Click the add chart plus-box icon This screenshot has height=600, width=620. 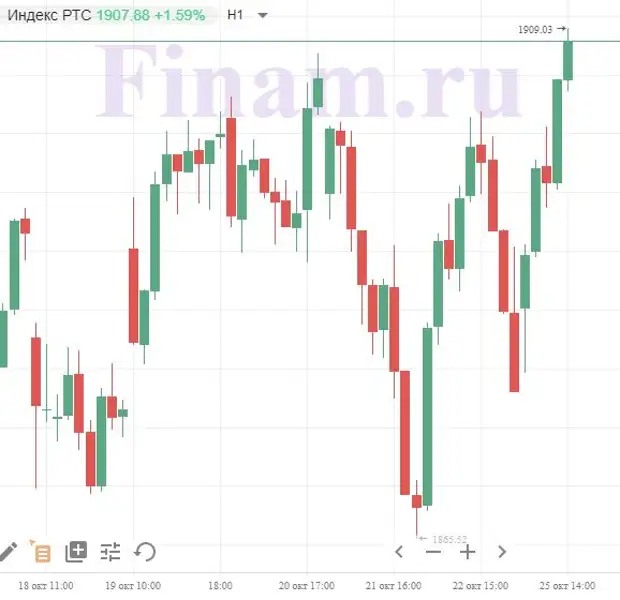tap(76, 550)
